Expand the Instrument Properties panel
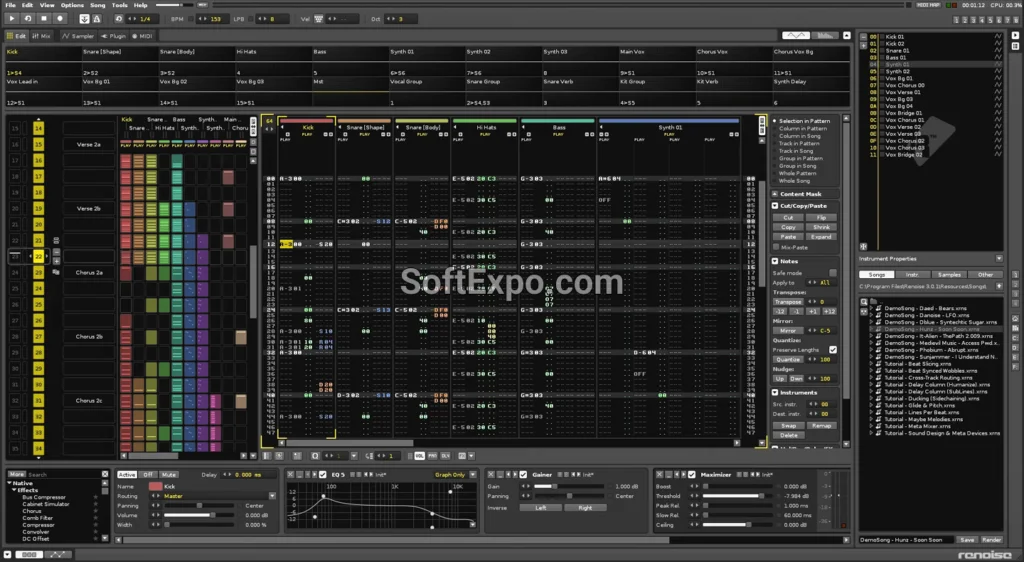Viewport: 1024px width, 562px height. click(x=999, y=258)
